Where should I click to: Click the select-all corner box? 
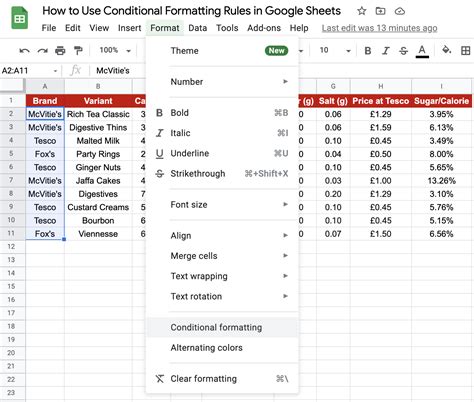pyautogui.click(x=12, y=86)
